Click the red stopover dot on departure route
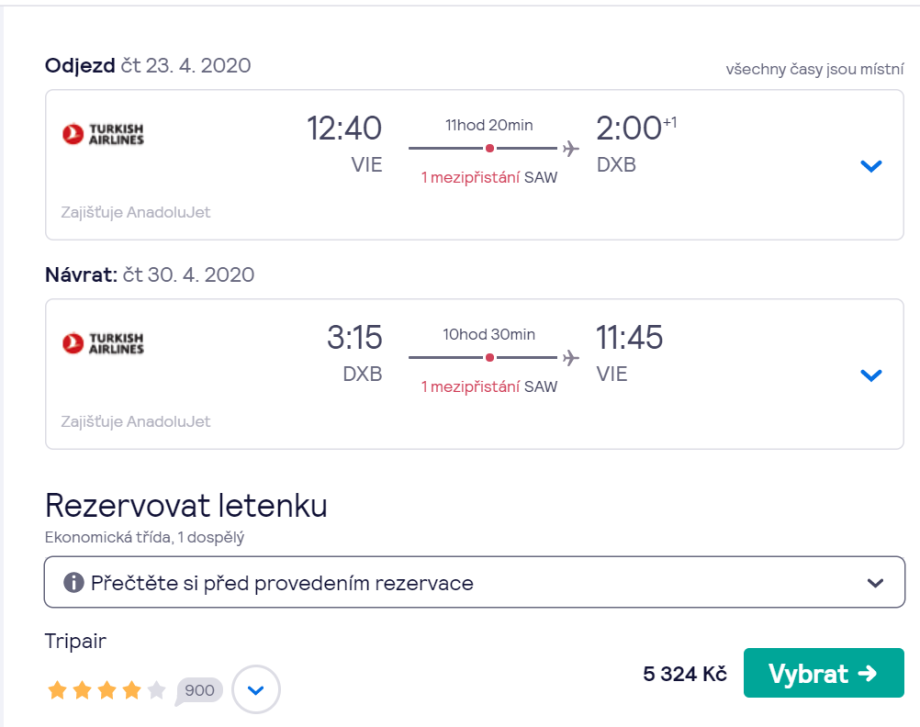The width and height of the screenshot is (920, 727). click(x=489, y=149)
